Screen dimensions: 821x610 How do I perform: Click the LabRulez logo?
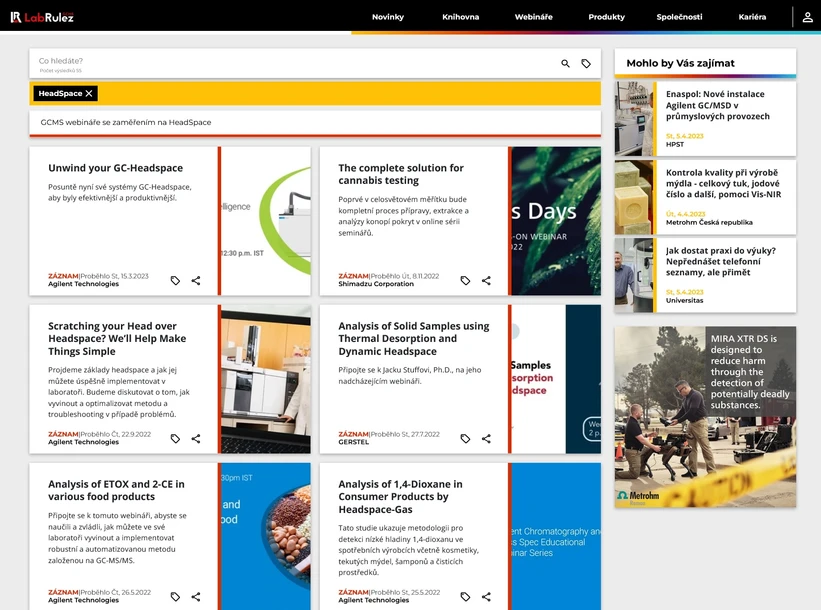coord(41,15)
